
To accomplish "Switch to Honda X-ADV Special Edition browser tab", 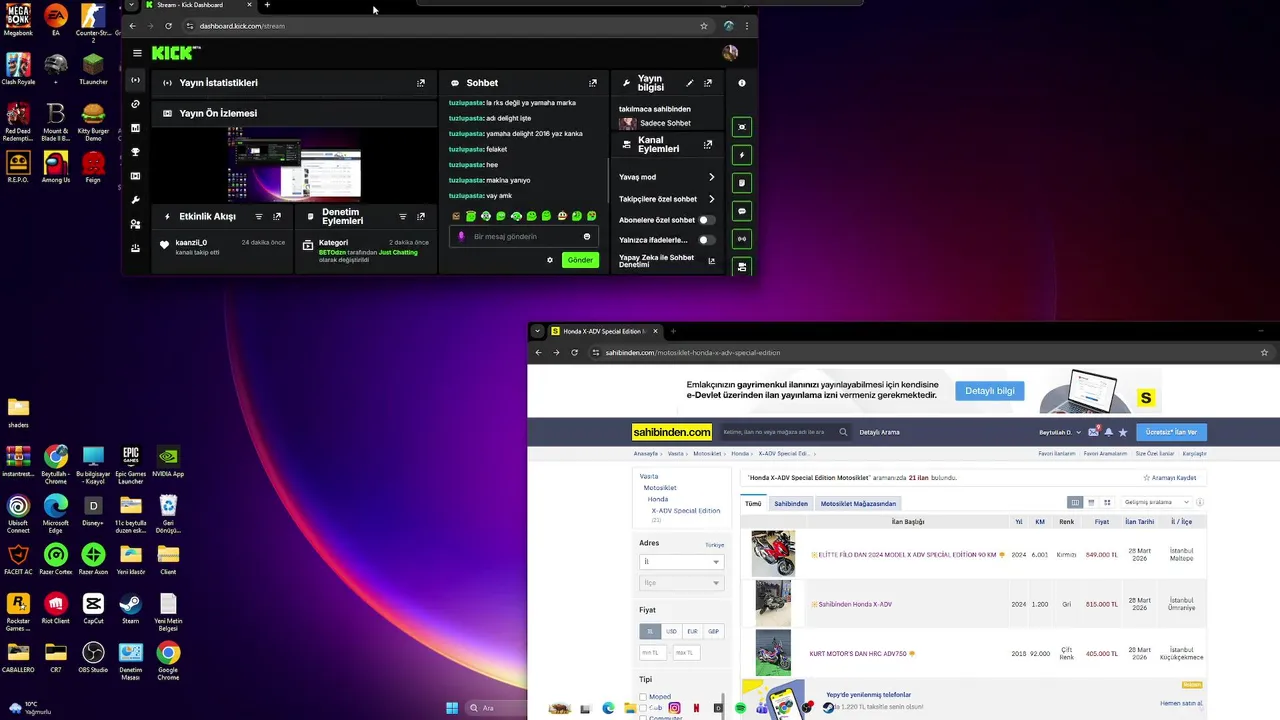I will click(604, 331).
